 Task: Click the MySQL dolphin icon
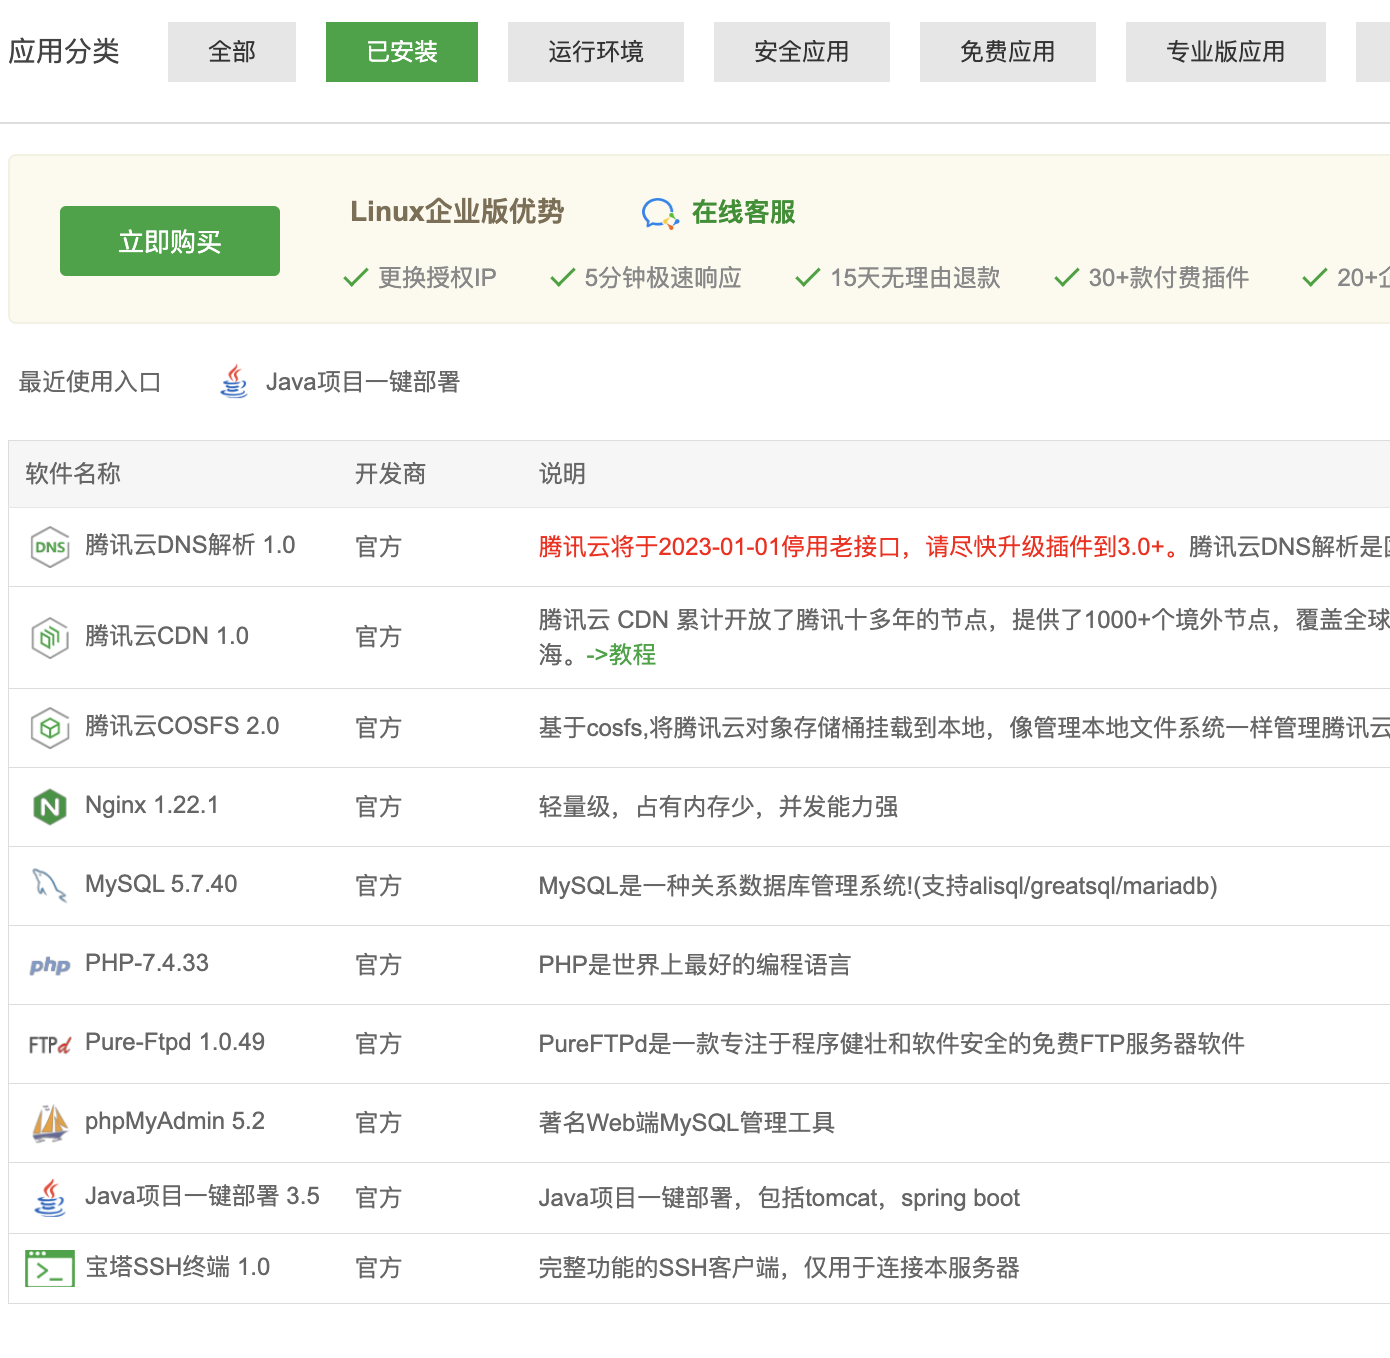coord(50,886)
